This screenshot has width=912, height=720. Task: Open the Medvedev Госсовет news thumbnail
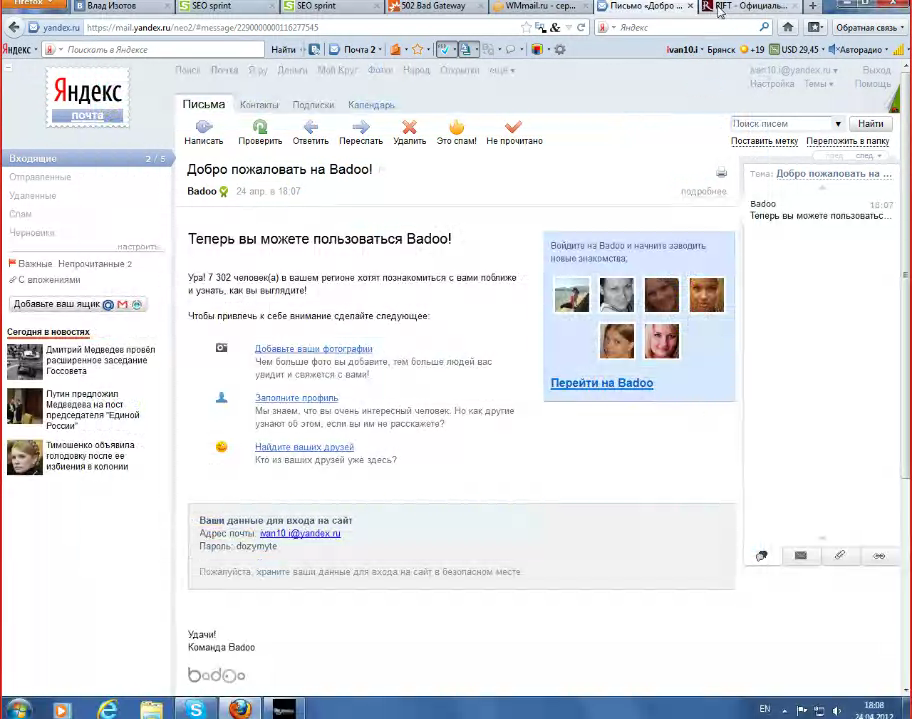(x=24, y=362)
